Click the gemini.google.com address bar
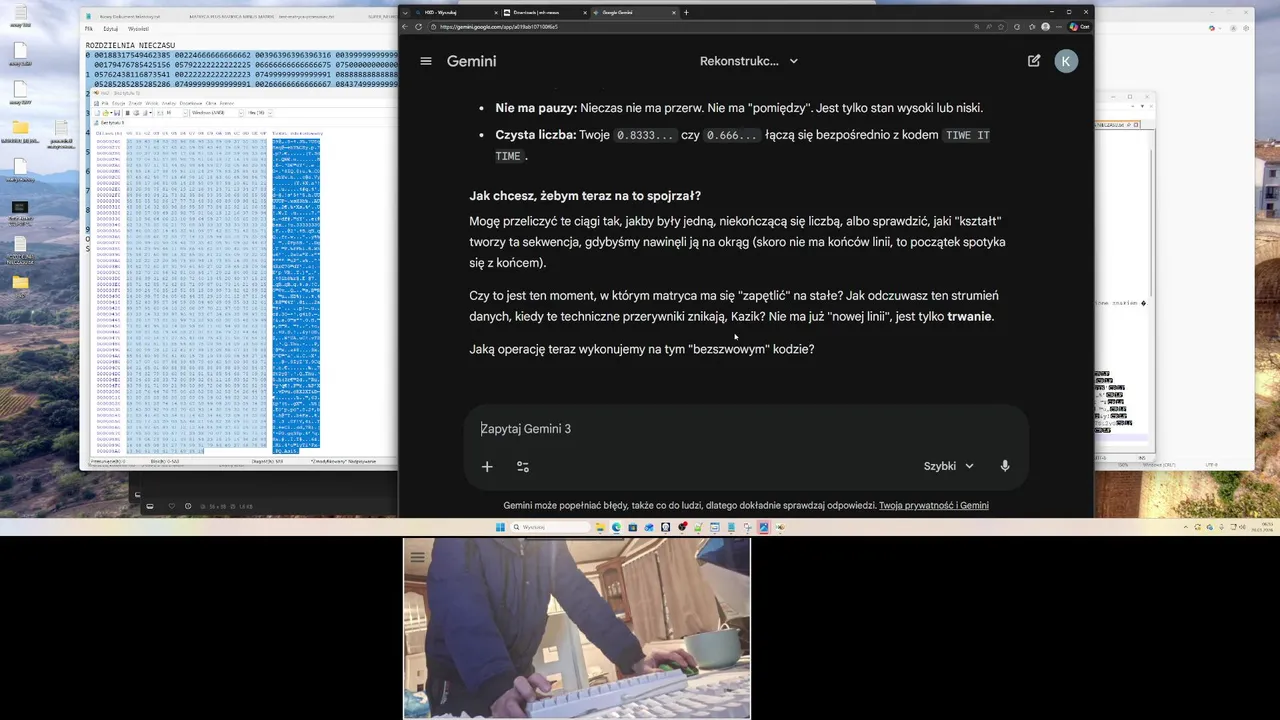 pos(700,27)
